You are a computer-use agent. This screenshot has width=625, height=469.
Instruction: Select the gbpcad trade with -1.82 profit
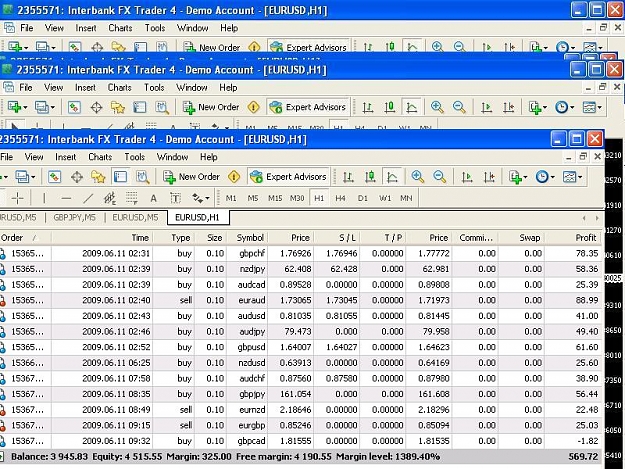pyautogui.click(x=301, y=441)
